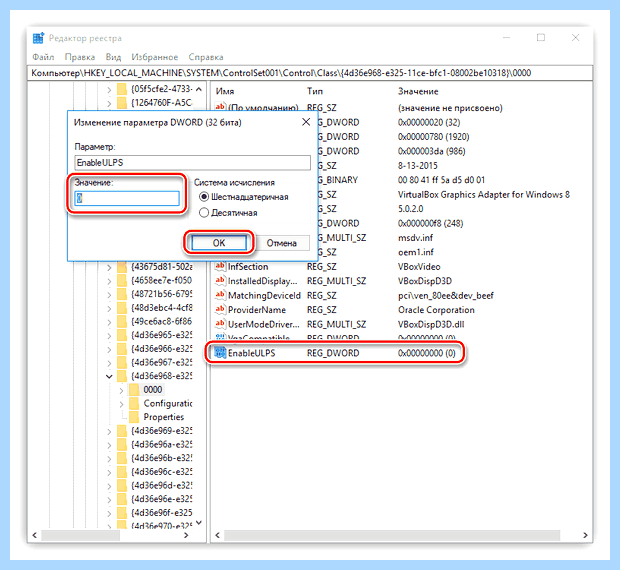Click the UserModeDriver... value icon
Viewport: 620px width, 570px height.
tap(220, 324)
